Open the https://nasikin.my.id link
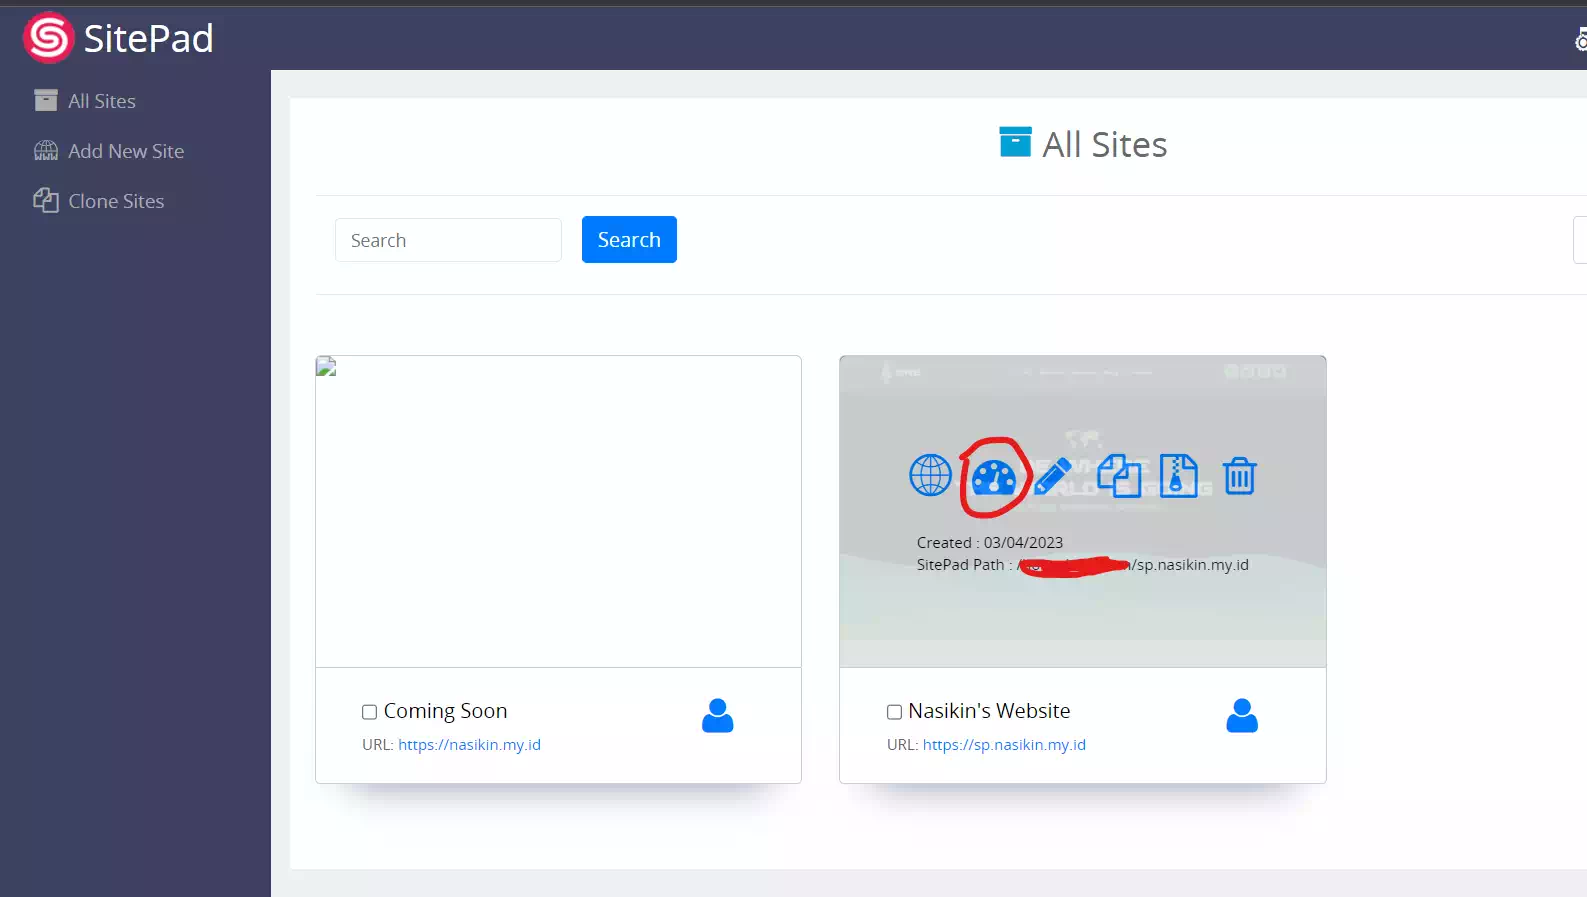This screenshot has height=897, width=1587. click(469, 745)
